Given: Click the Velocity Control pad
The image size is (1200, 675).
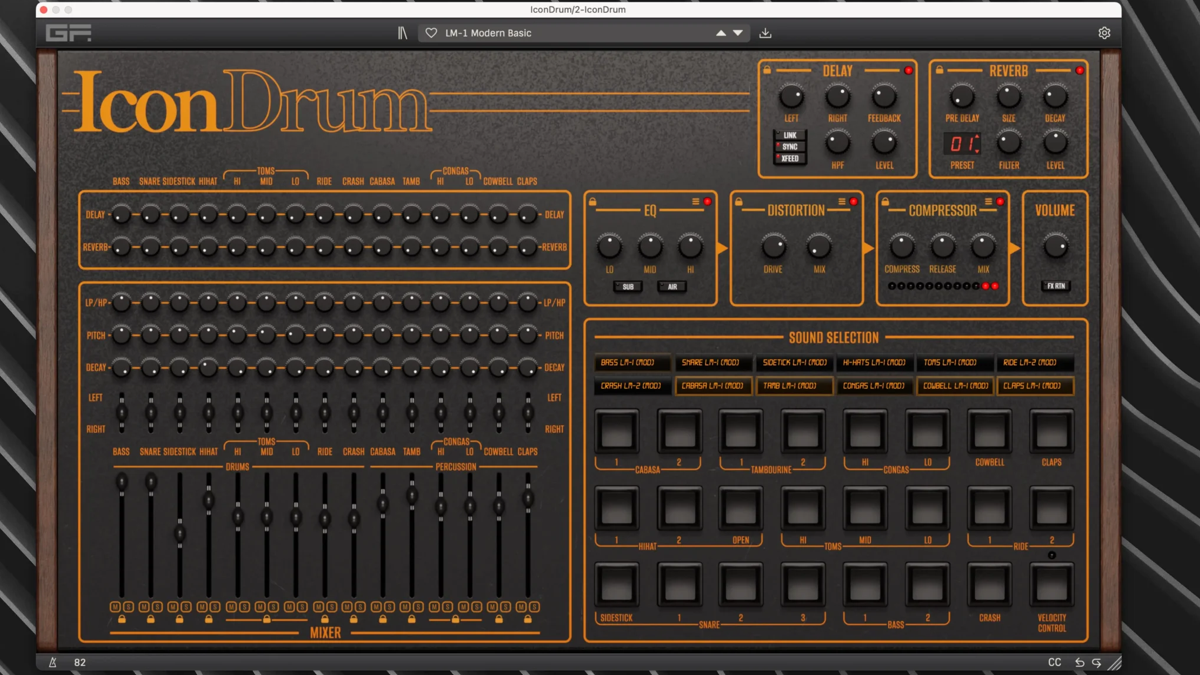Looking at the screenshot, I should 1052,585.
